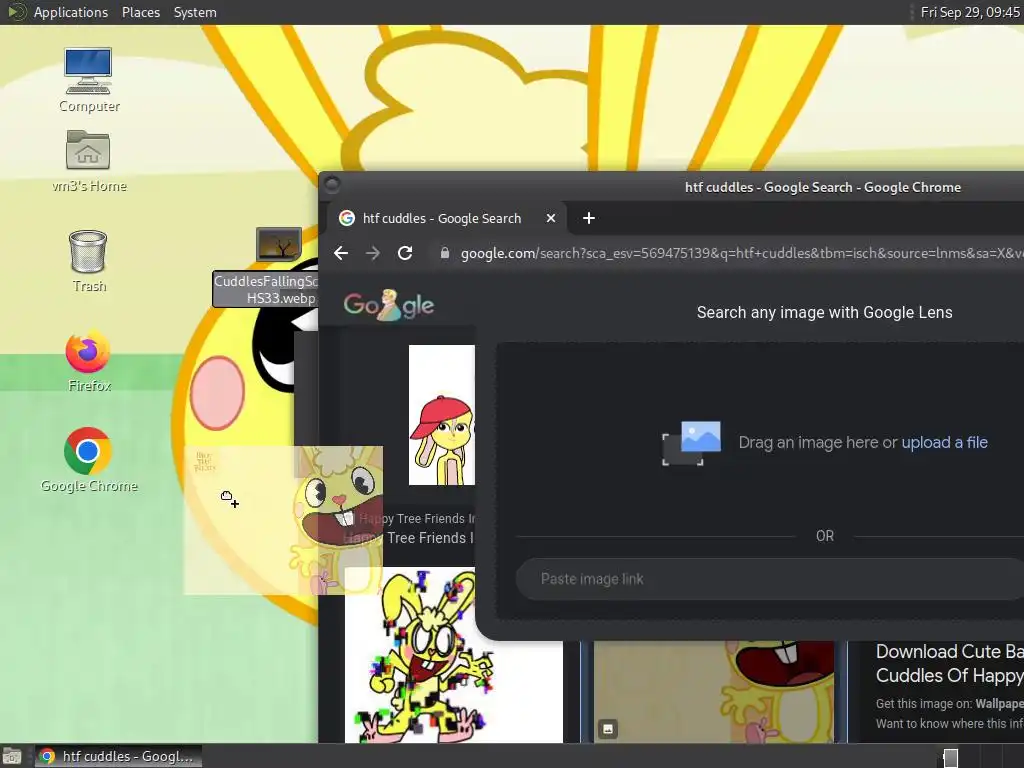This screenshot has width=1024, height=768.
Task: Select the htf cuddles - Google Search tab
Action: click(x=447, y=218)
